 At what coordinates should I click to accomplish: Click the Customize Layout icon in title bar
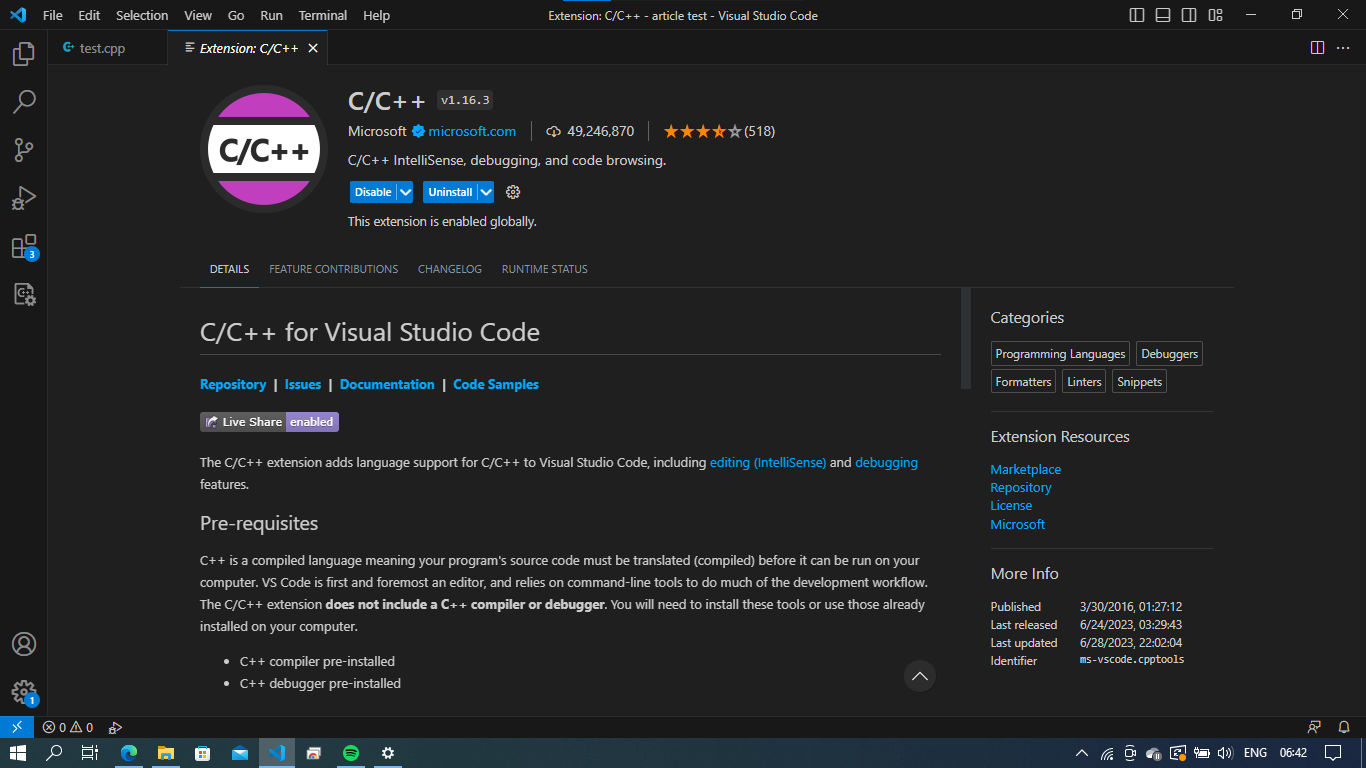coord(1215,15)
